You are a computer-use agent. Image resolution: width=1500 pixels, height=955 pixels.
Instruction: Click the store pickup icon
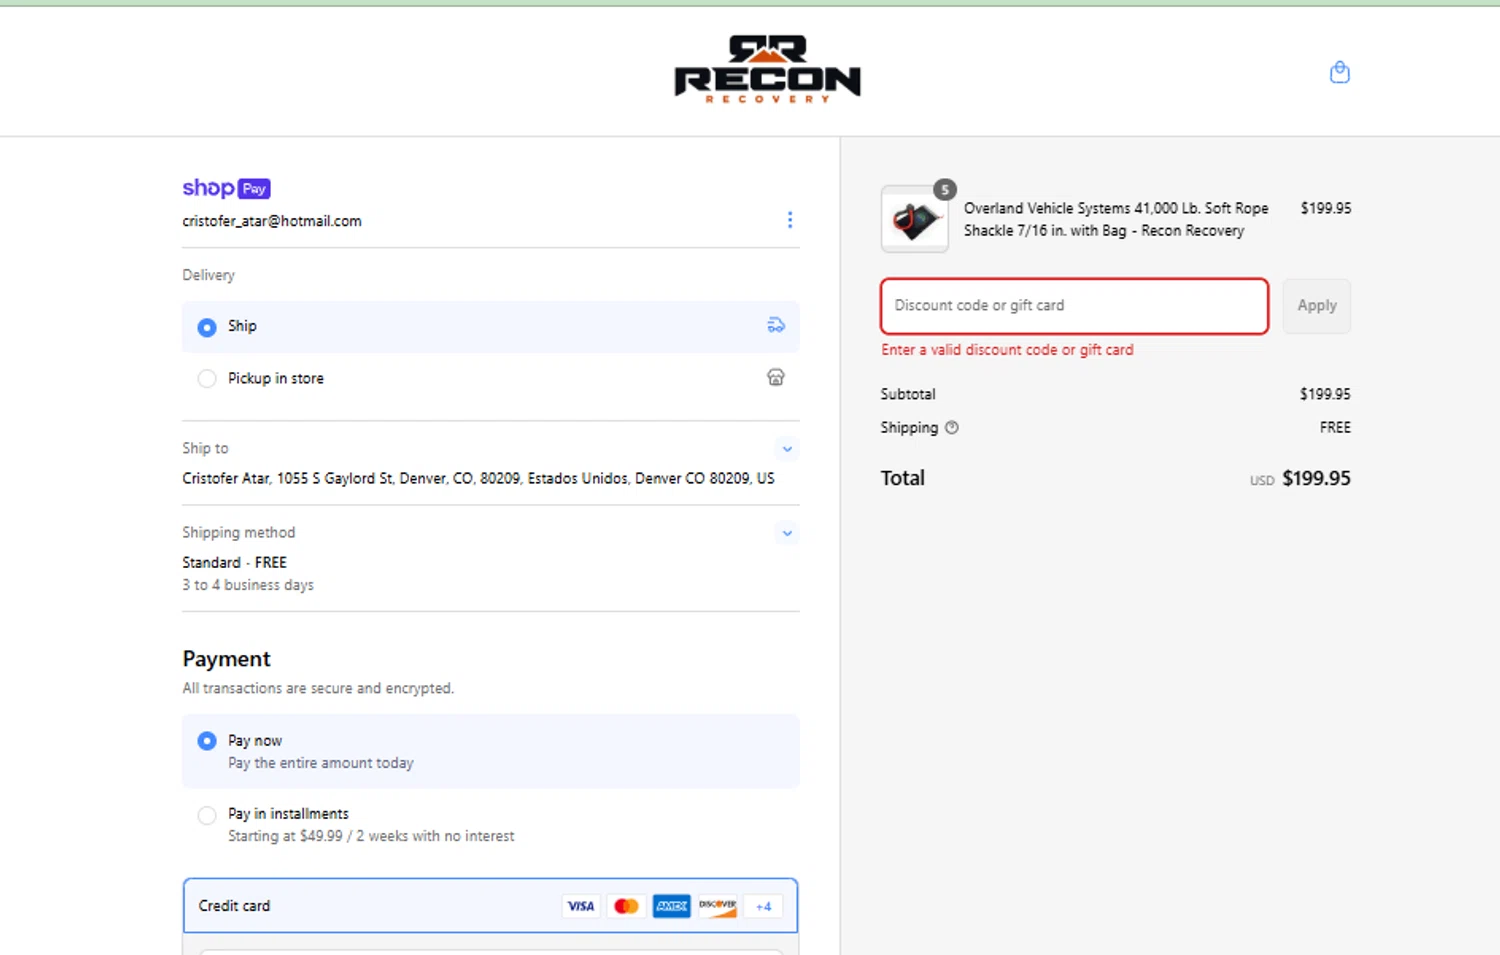point(776,377)
